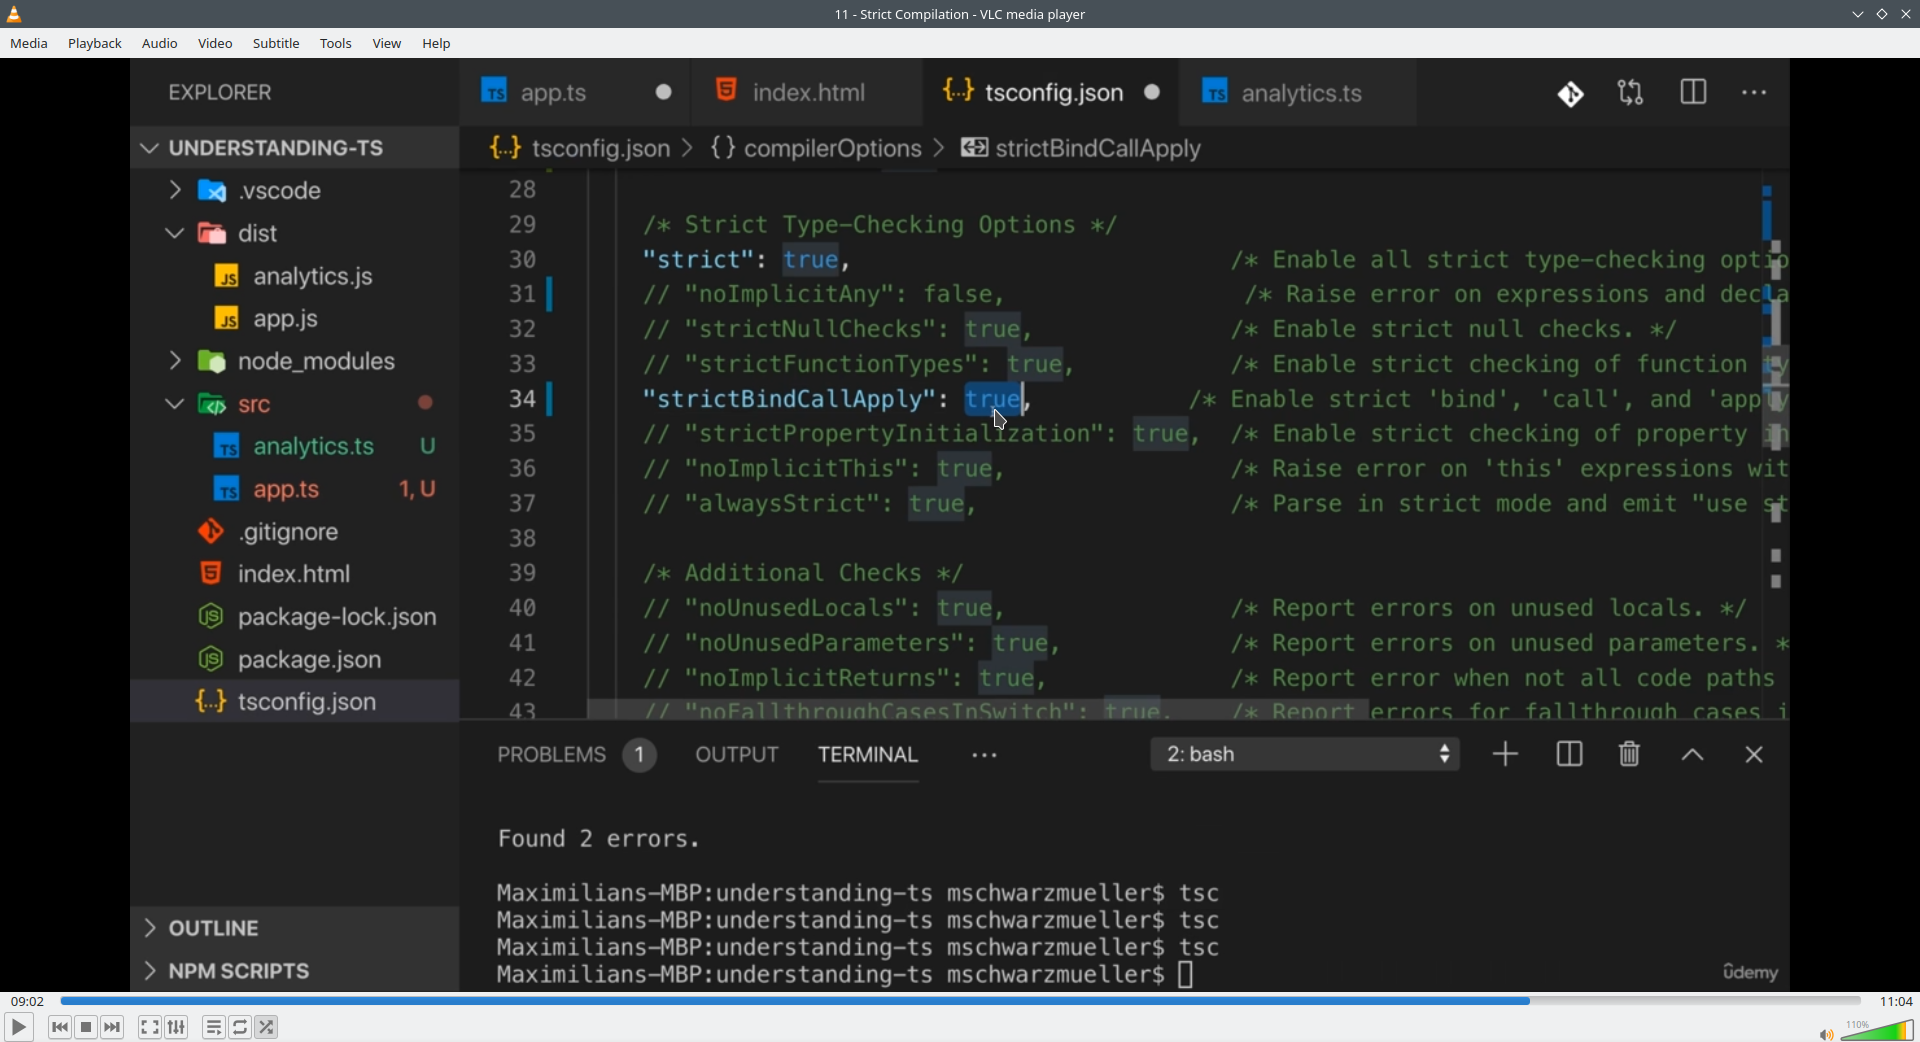Click the source control diamond icon
The width and height of the screenshot is (1920, 1042).
1570,94
